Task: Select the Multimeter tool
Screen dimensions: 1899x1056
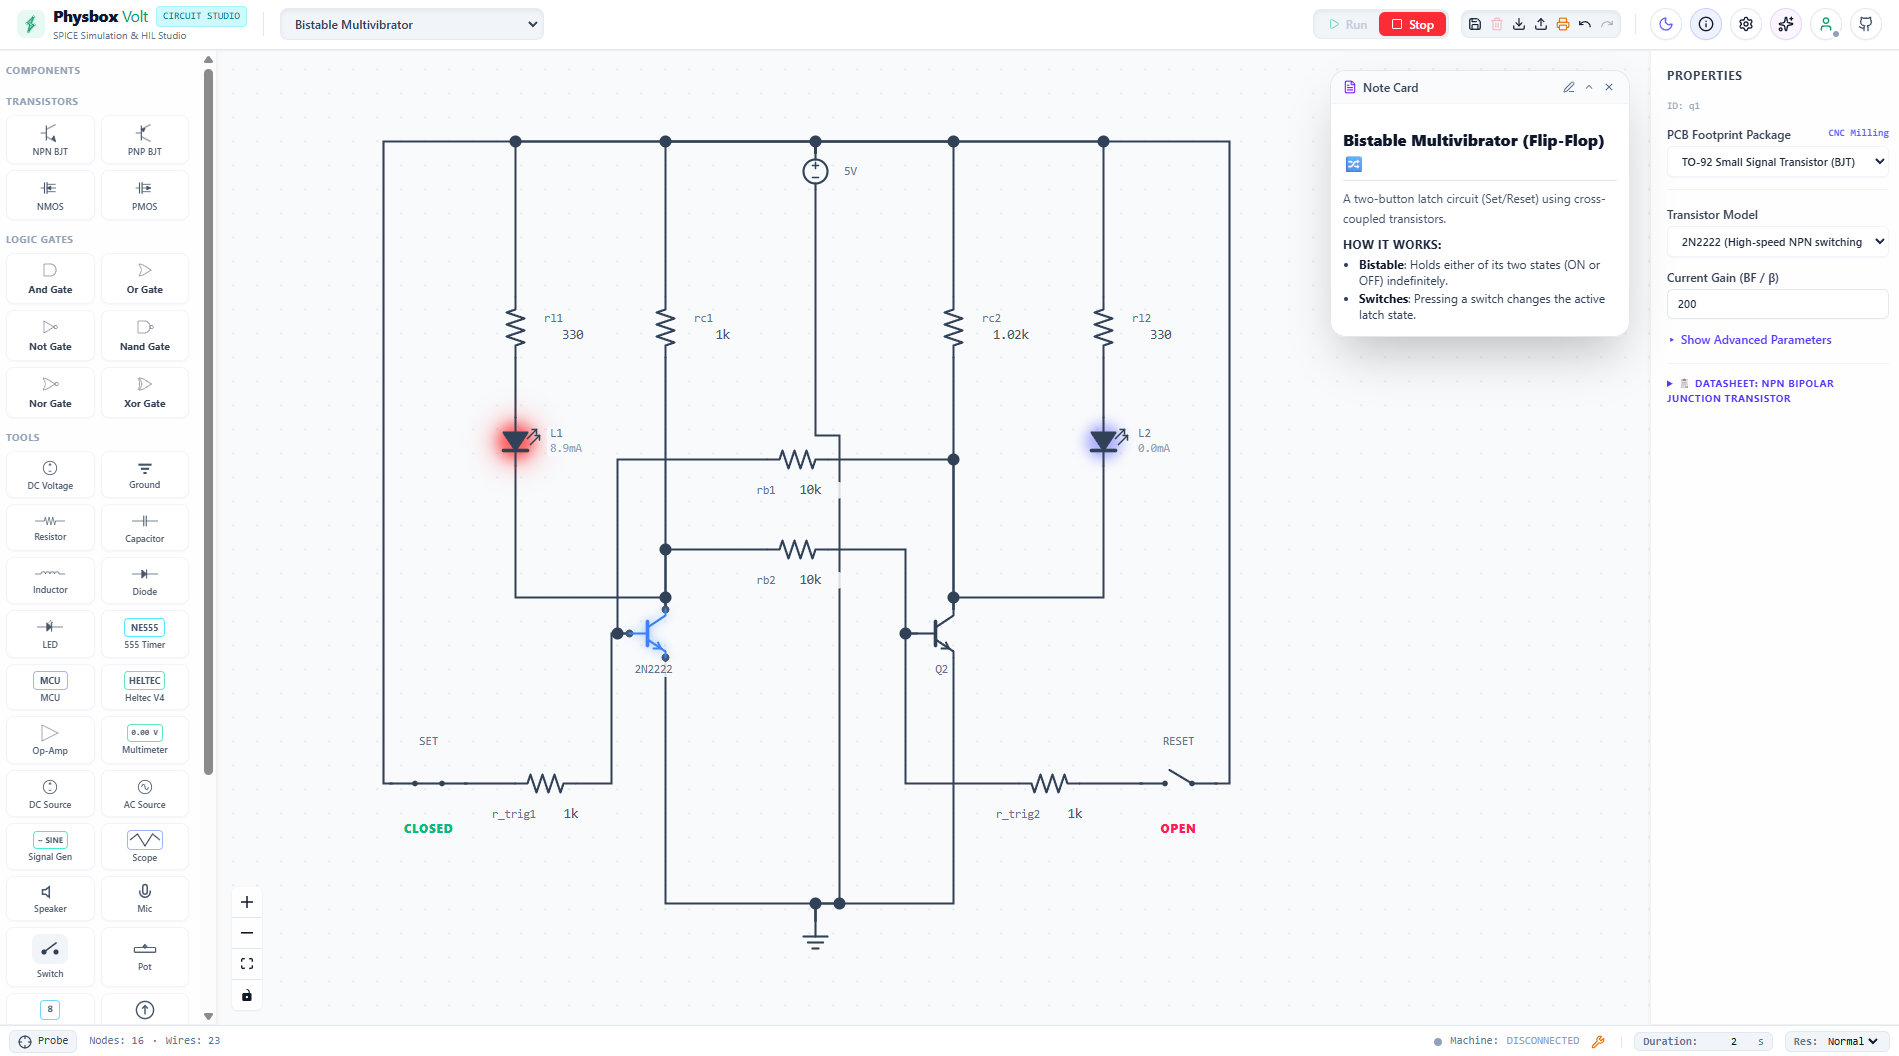Action: click(144, 740)
